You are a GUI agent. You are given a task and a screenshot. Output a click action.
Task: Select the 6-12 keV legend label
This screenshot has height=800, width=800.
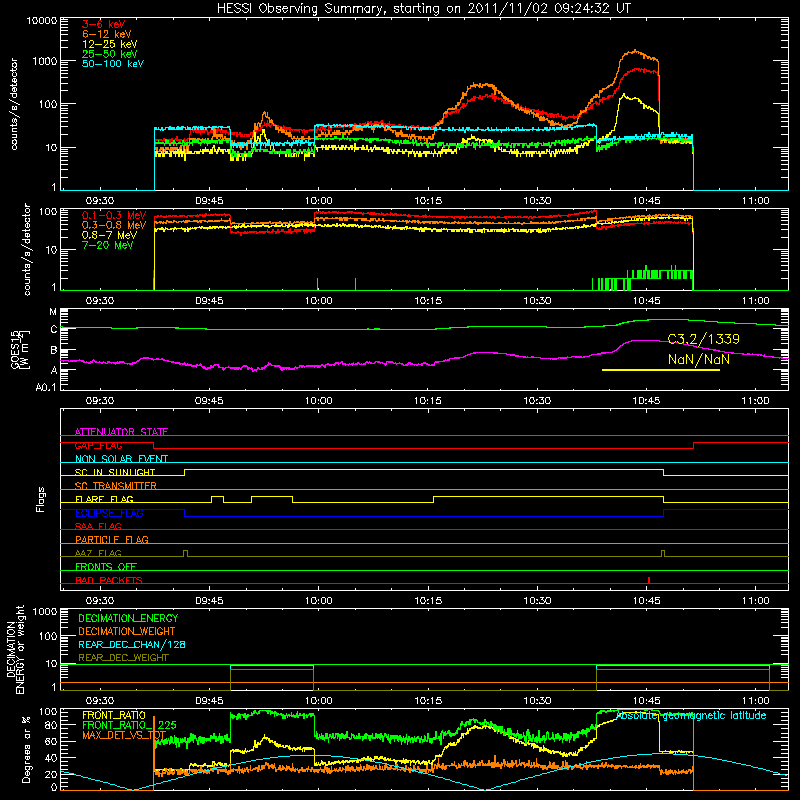(x=107, y=34)
